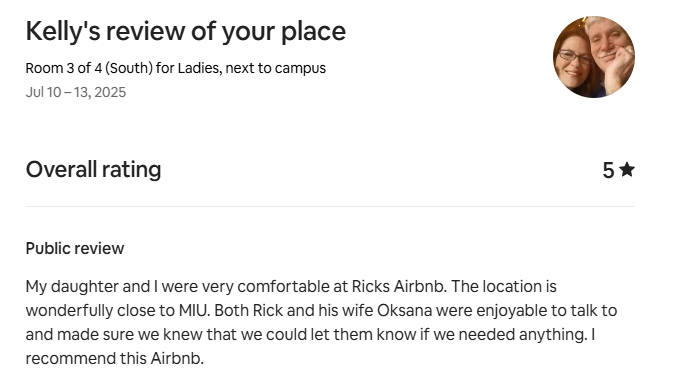This screenshot has height=378, width=673.
Task: Open the "Room 3 of 4" listing title
Action: pyautogui.click(x=176, y=68)
